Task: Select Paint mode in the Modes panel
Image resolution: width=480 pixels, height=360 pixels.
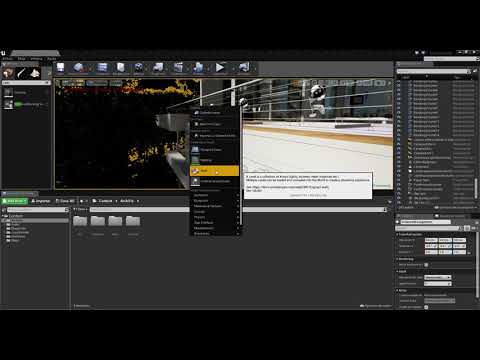Action: click(22, 73)
